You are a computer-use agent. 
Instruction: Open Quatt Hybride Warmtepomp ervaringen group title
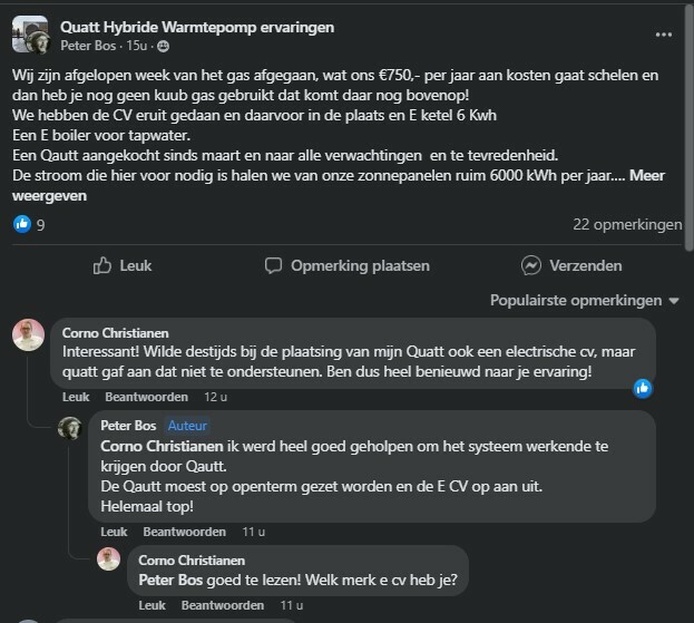pos(197,27)
